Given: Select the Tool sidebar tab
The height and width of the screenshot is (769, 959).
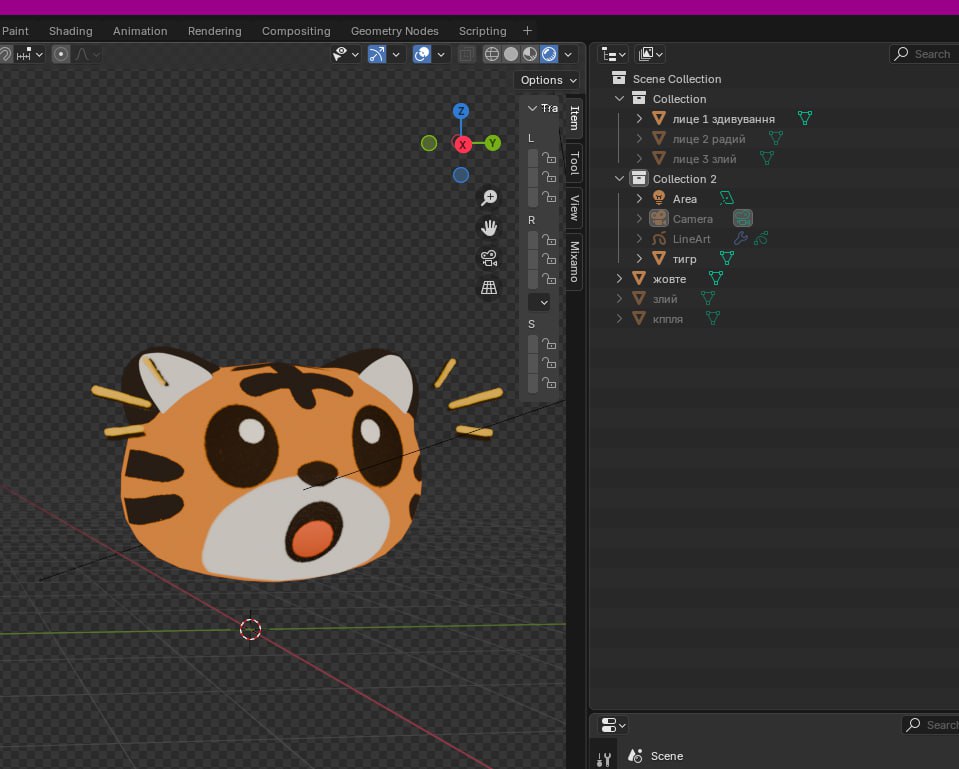Looking at the screenshot, I should pyautogui.click(x=574, y=163).
